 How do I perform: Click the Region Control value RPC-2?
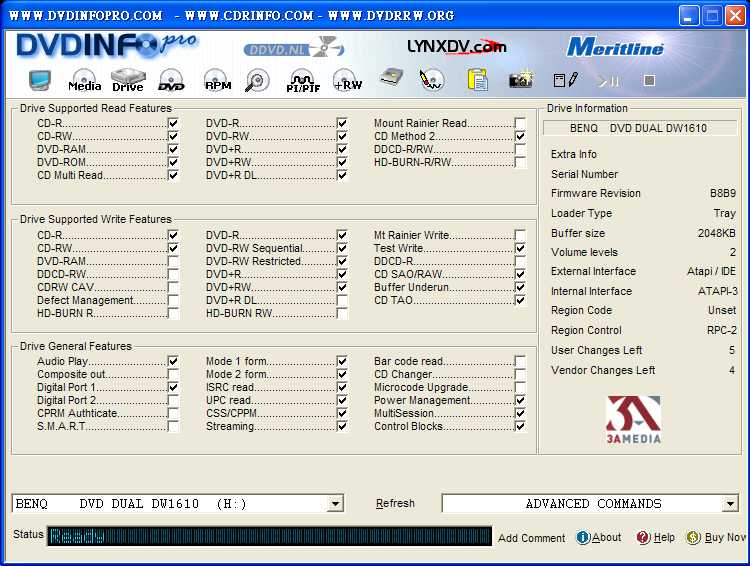point(722,330)
